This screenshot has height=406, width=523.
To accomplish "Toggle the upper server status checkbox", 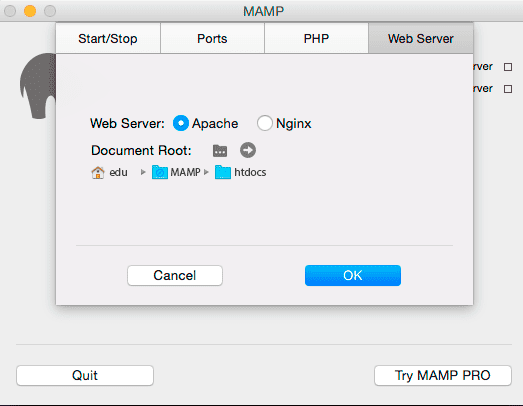I will pos(508,67).
